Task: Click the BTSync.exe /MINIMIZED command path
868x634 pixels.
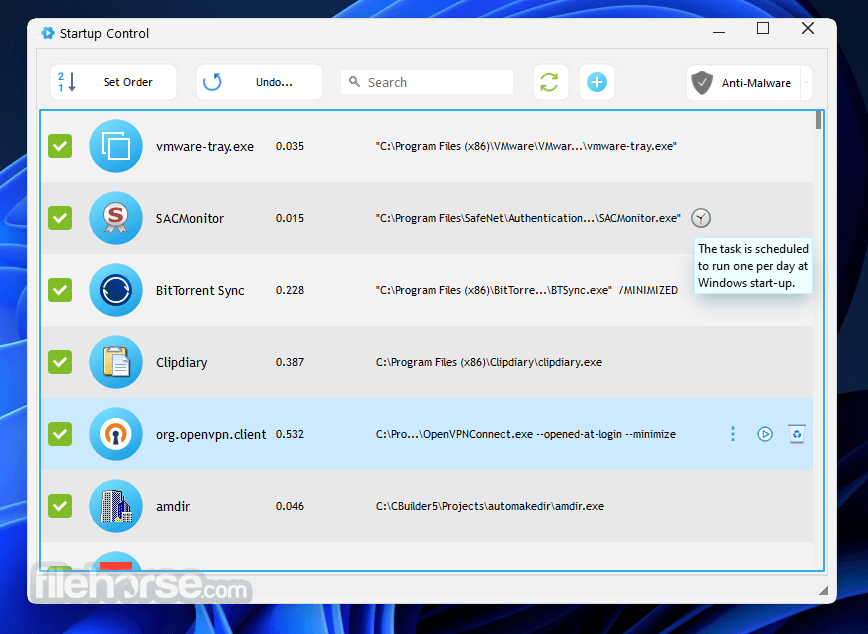Action: coord(526,290)
